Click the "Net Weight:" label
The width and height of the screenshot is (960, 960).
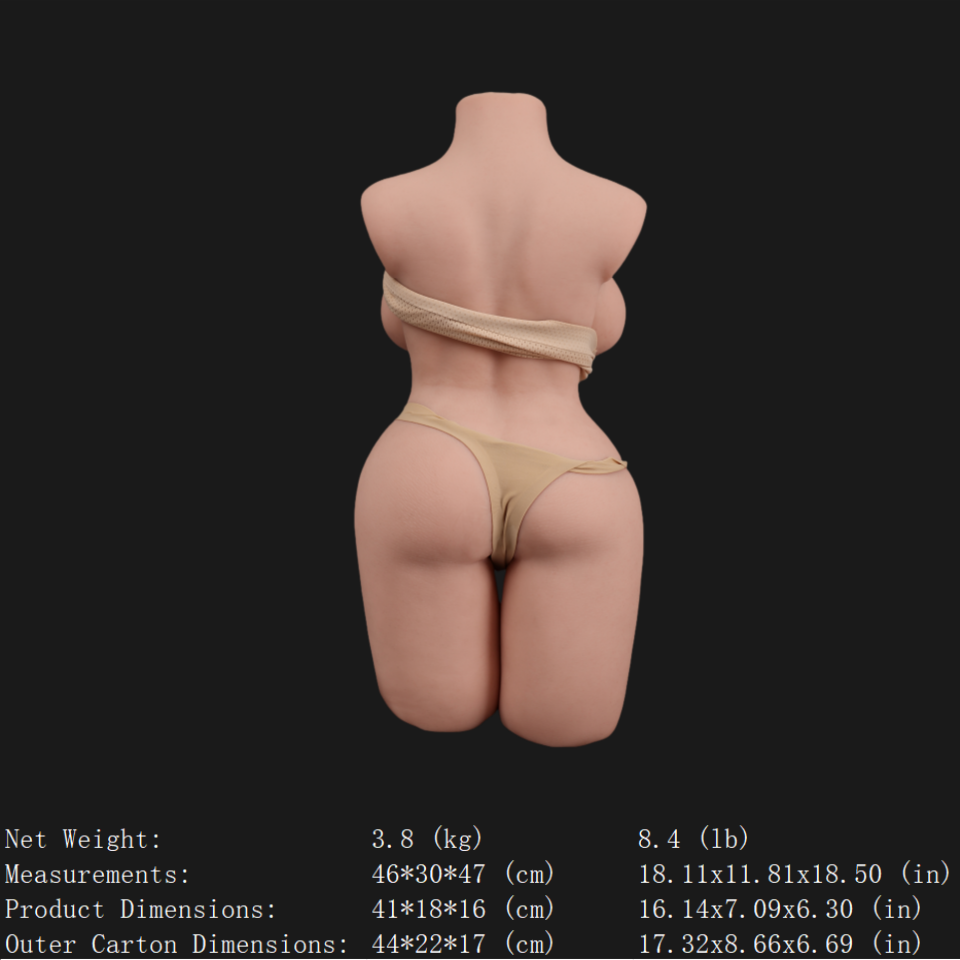83,839
